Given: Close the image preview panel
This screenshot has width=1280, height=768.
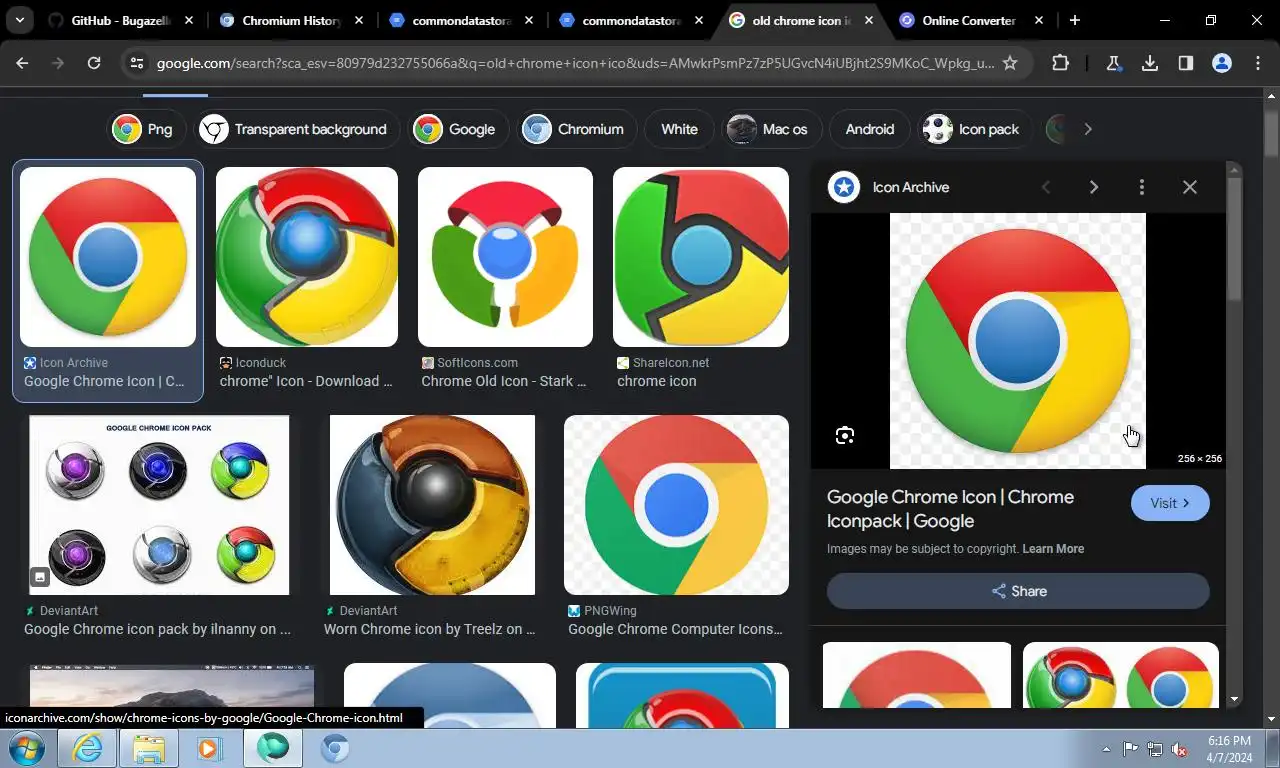Looking at the screenshot, I should pos(1189,187).
